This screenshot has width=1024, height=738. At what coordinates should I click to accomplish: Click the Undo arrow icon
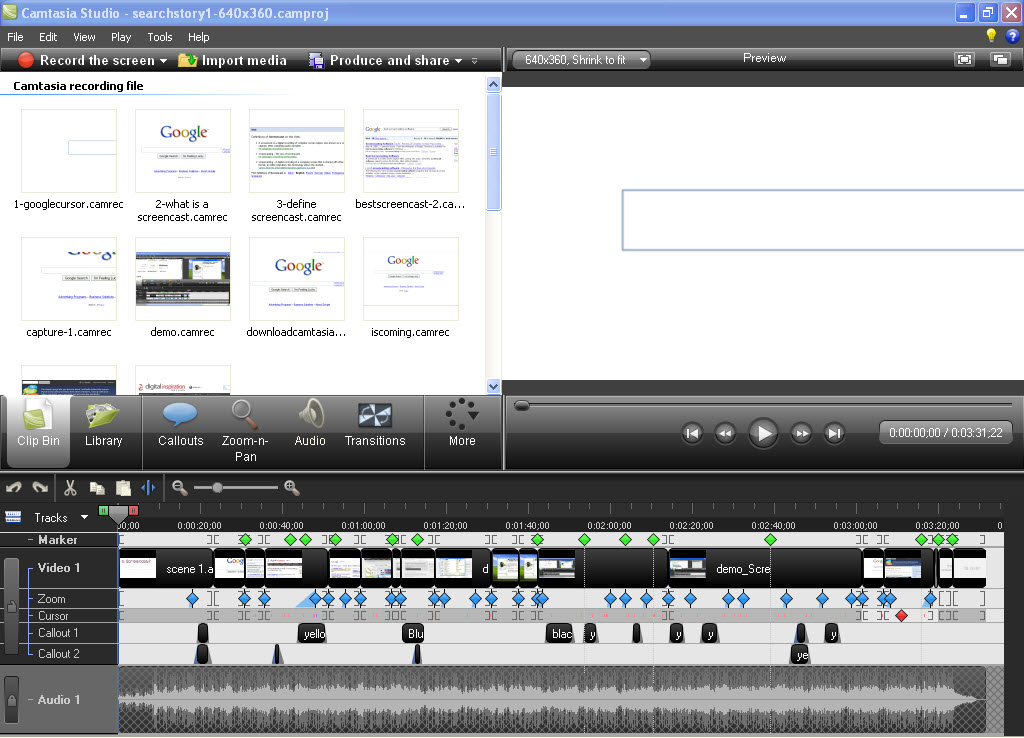click(14, 487)
